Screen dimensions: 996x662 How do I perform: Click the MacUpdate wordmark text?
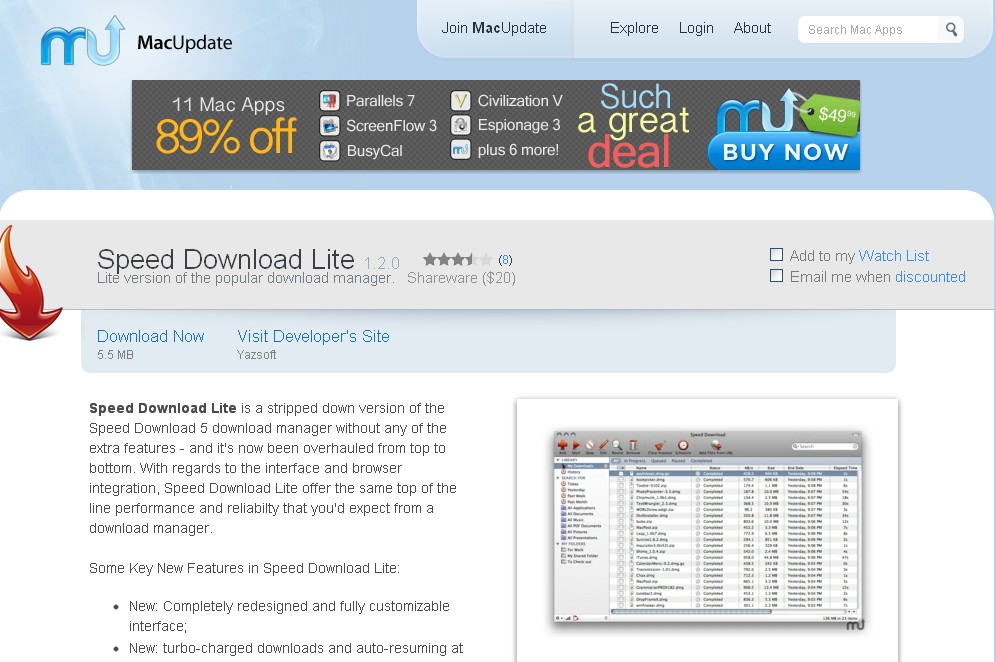click(185, 43)
